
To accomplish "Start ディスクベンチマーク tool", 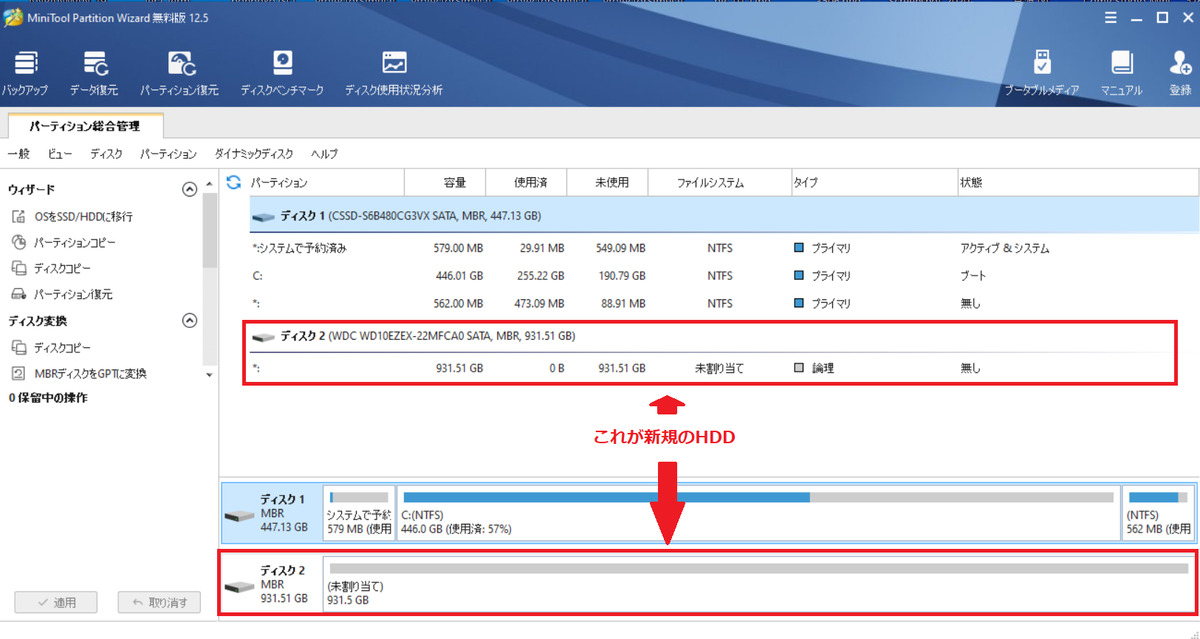I will (282, 73).
